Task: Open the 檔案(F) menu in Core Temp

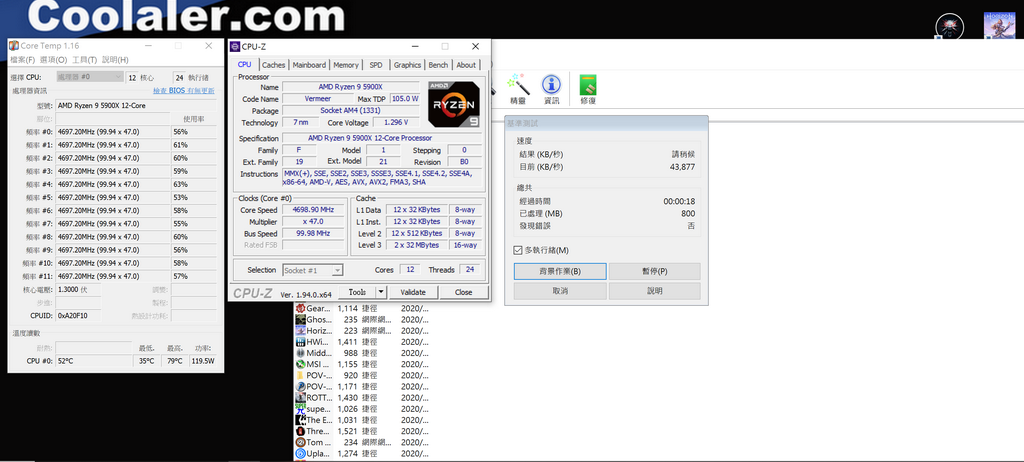Action: 23,59
